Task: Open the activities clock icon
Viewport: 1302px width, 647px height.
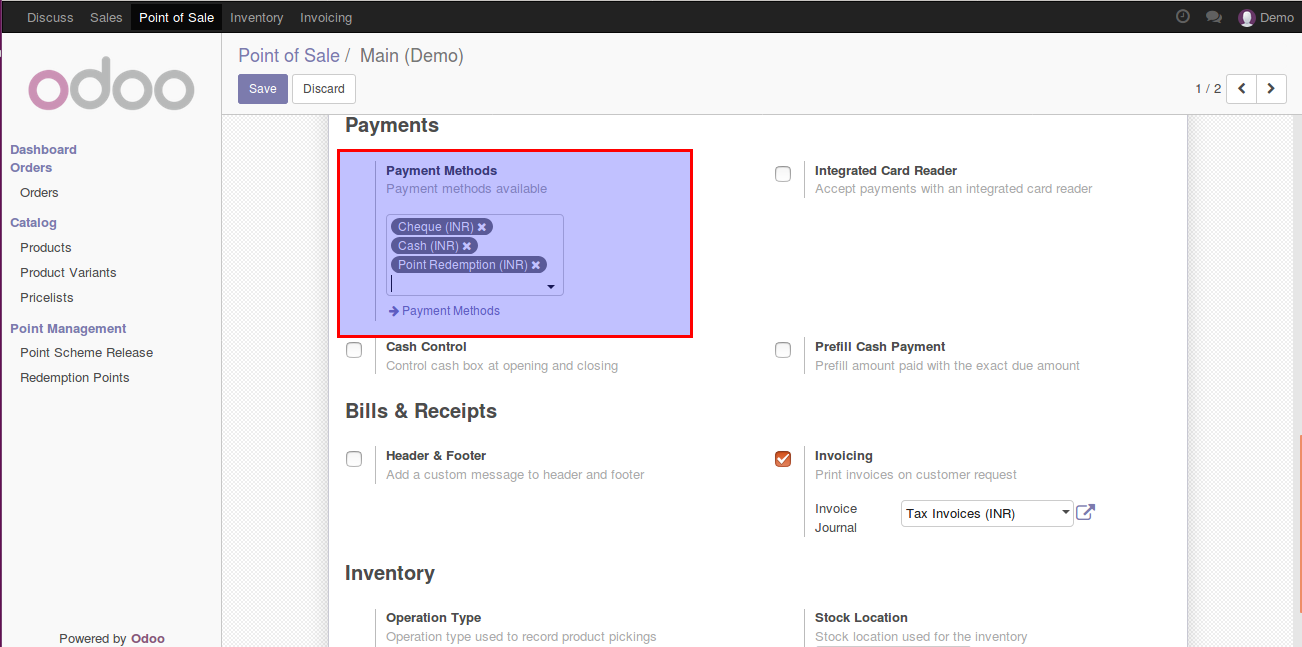Action: pos(1183,17)
